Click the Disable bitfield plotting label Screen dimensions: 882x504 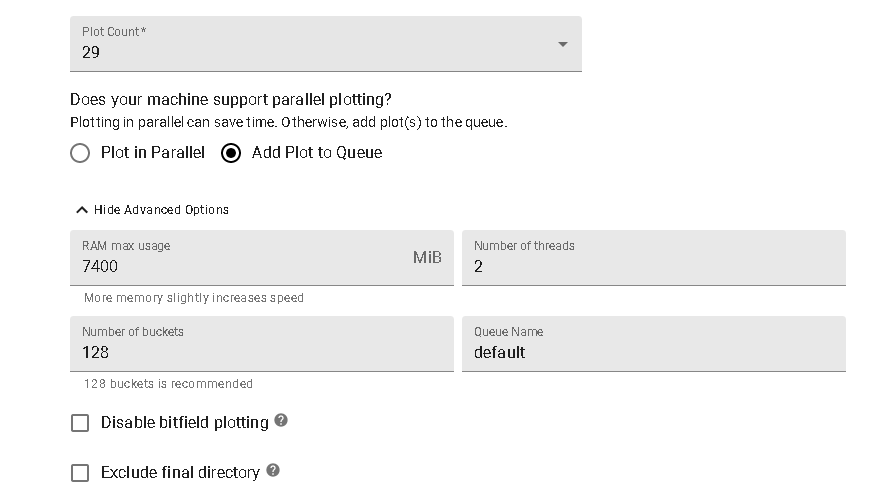pyautogui.click(x=185, y=423)
